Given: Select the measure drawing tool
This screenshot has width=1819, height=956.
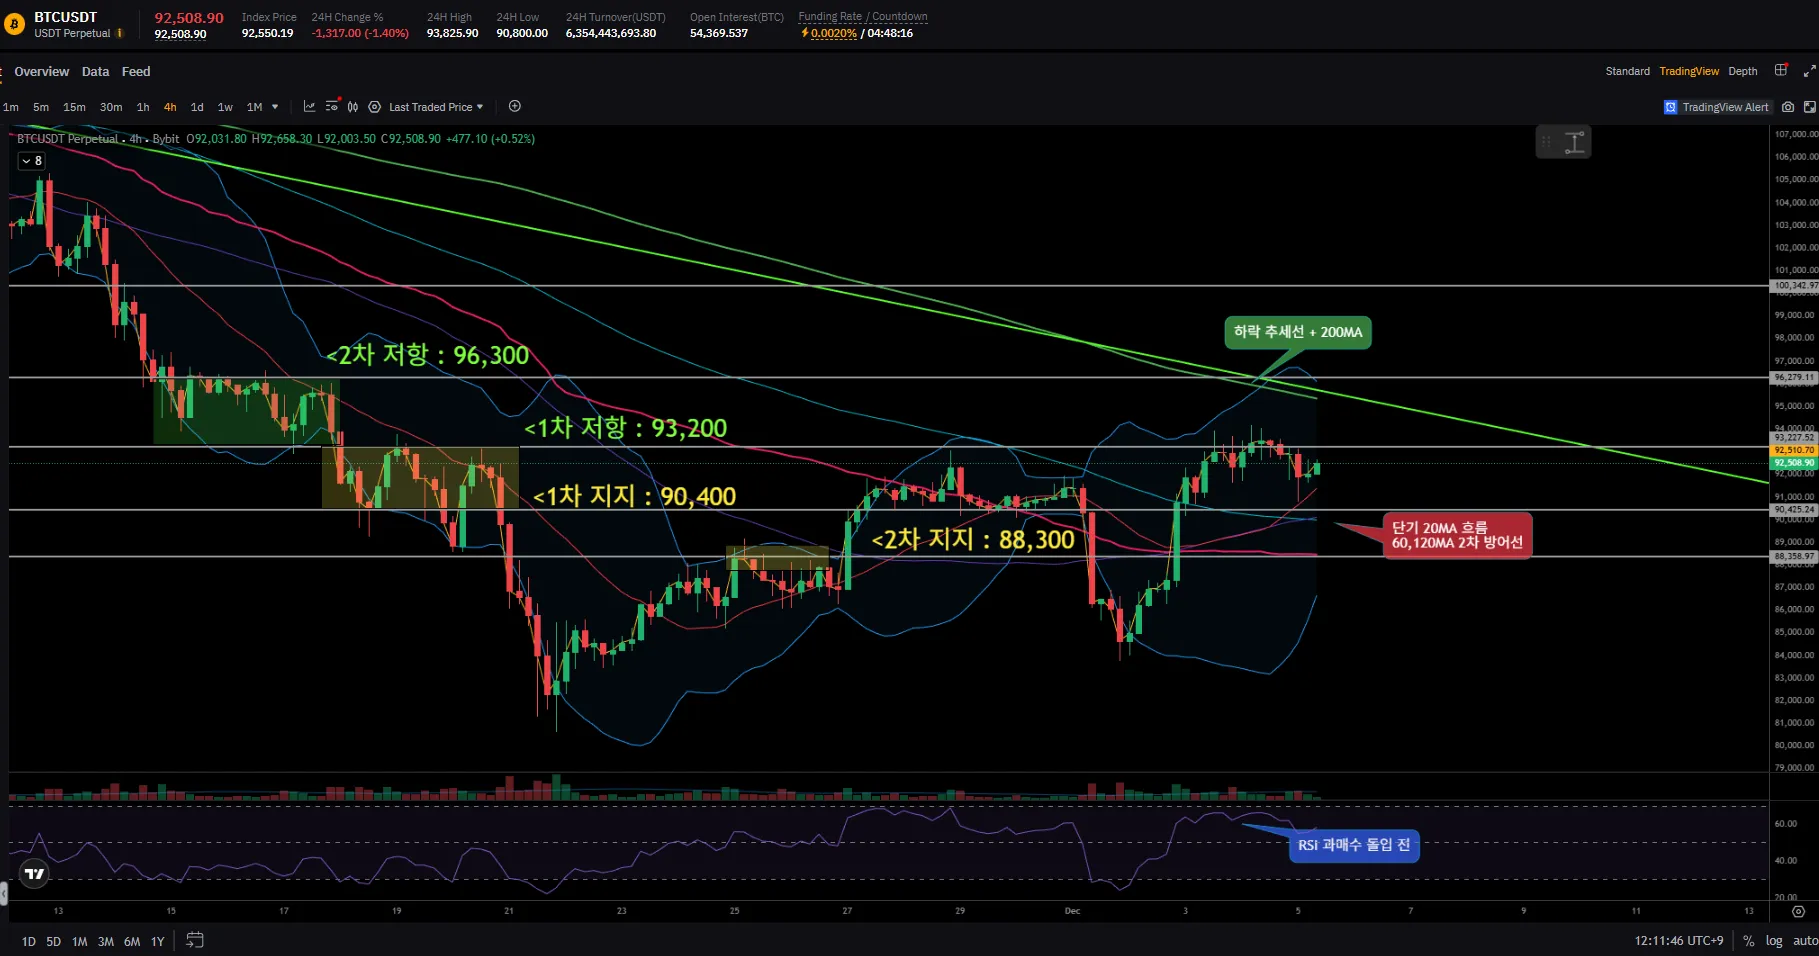Looking at the screenshot, I should [1575, 142].
